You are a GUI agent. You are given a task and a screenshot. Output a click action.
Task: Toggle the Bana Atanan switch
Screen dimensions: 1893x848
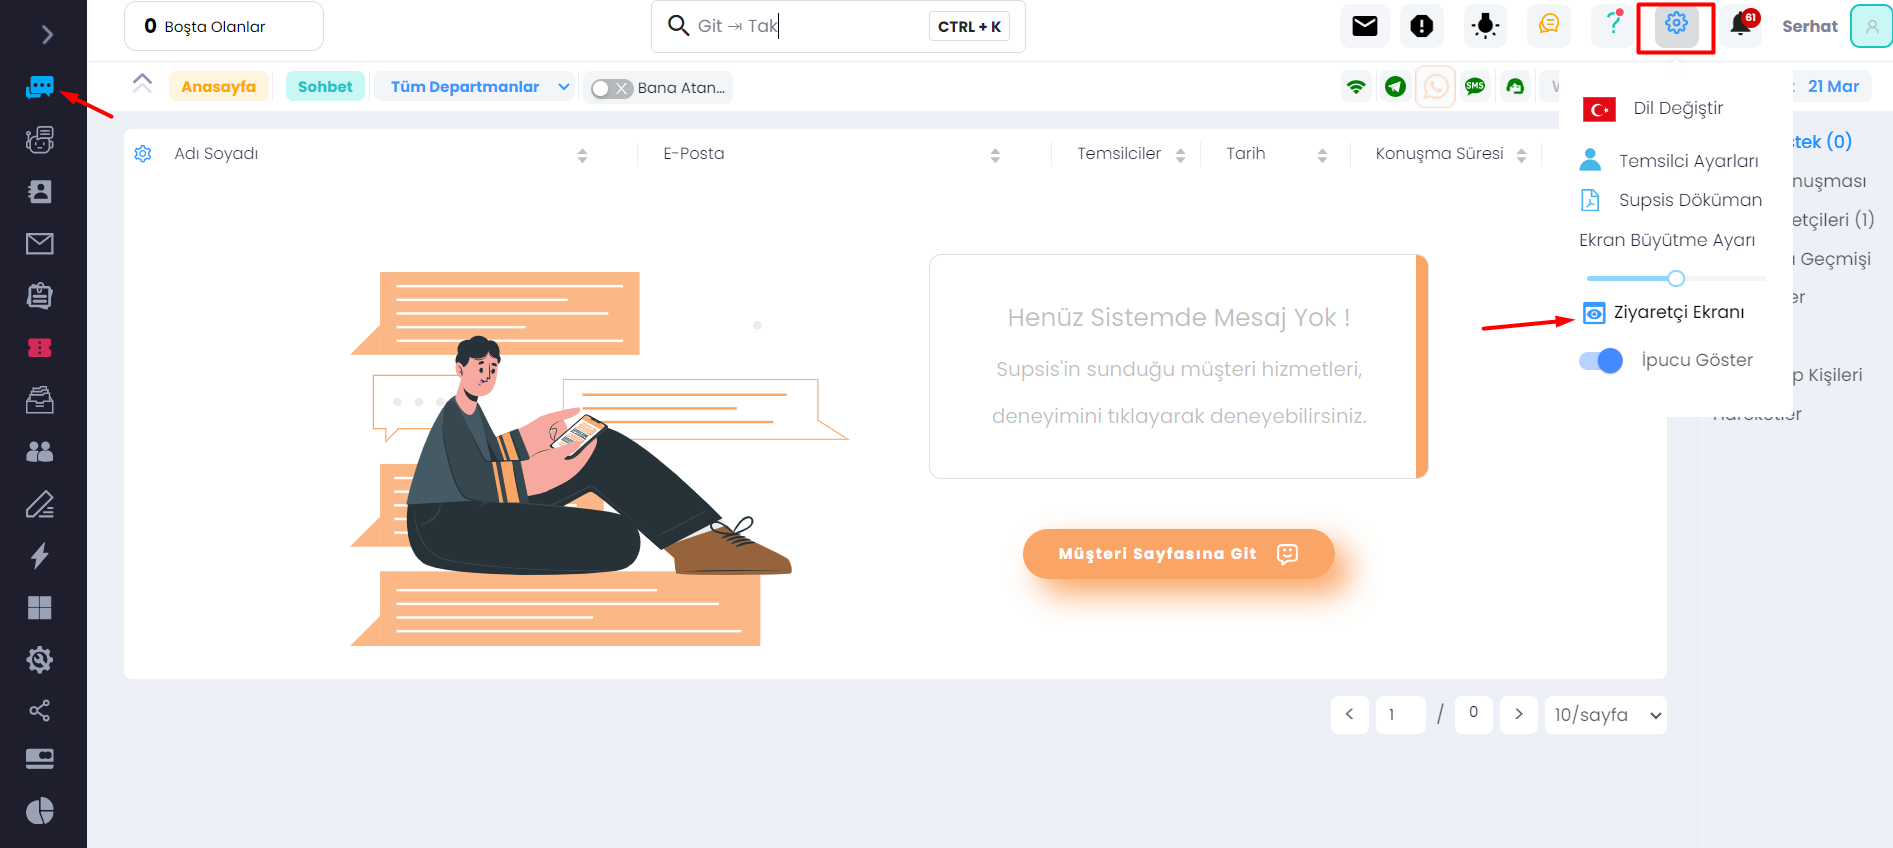coord(611,88)
